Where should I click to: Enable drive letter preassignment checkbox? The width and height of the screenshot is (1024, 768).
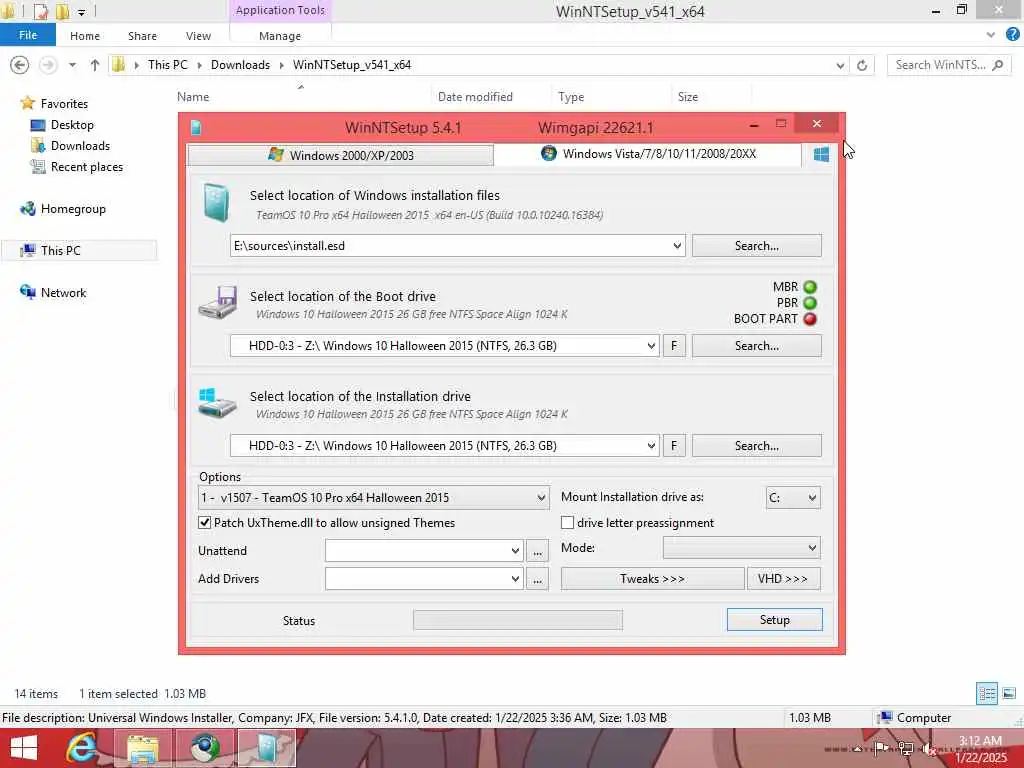pos(568,522)
